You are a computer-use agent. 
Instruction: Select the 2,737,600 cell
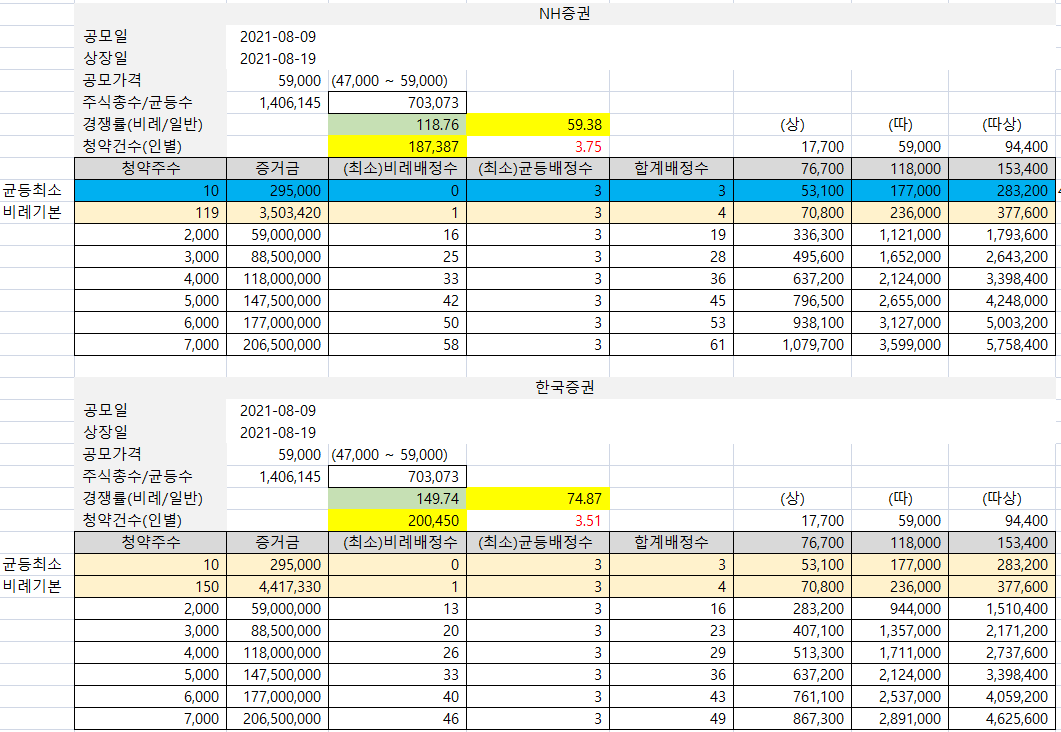1002,653
